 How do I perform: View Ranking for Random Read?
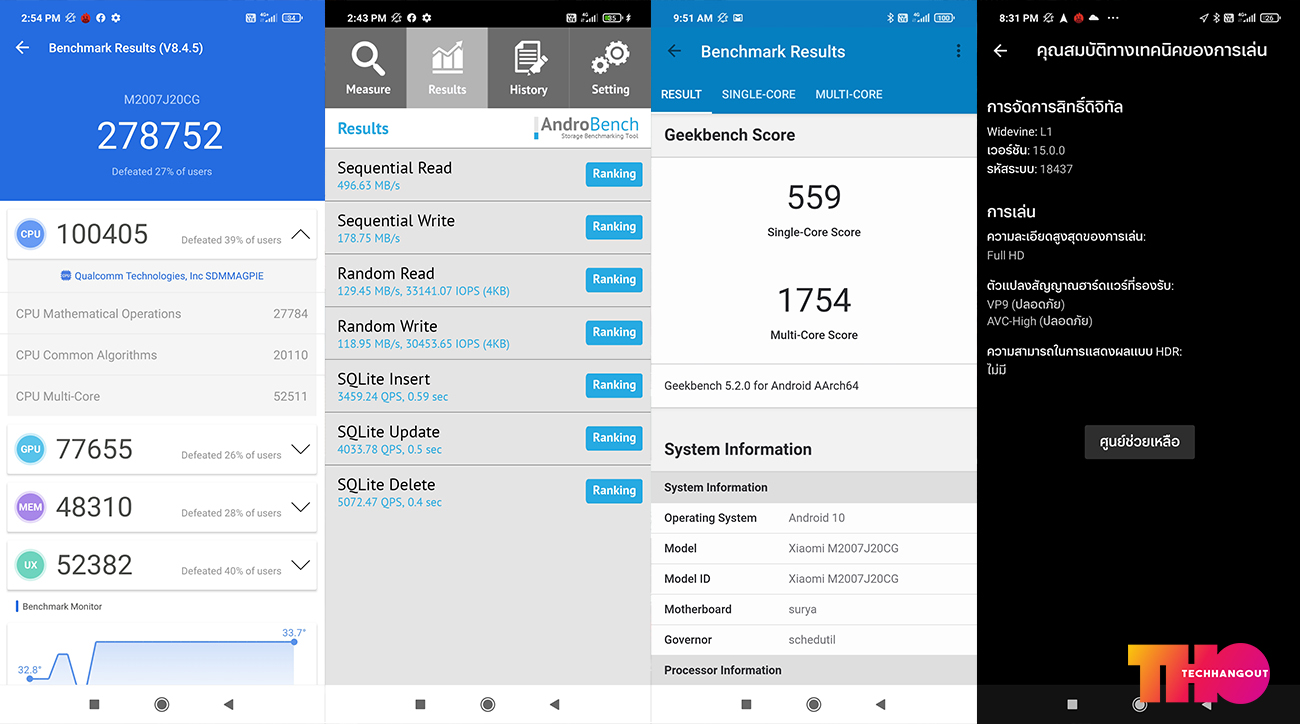[x=614, y=280]
